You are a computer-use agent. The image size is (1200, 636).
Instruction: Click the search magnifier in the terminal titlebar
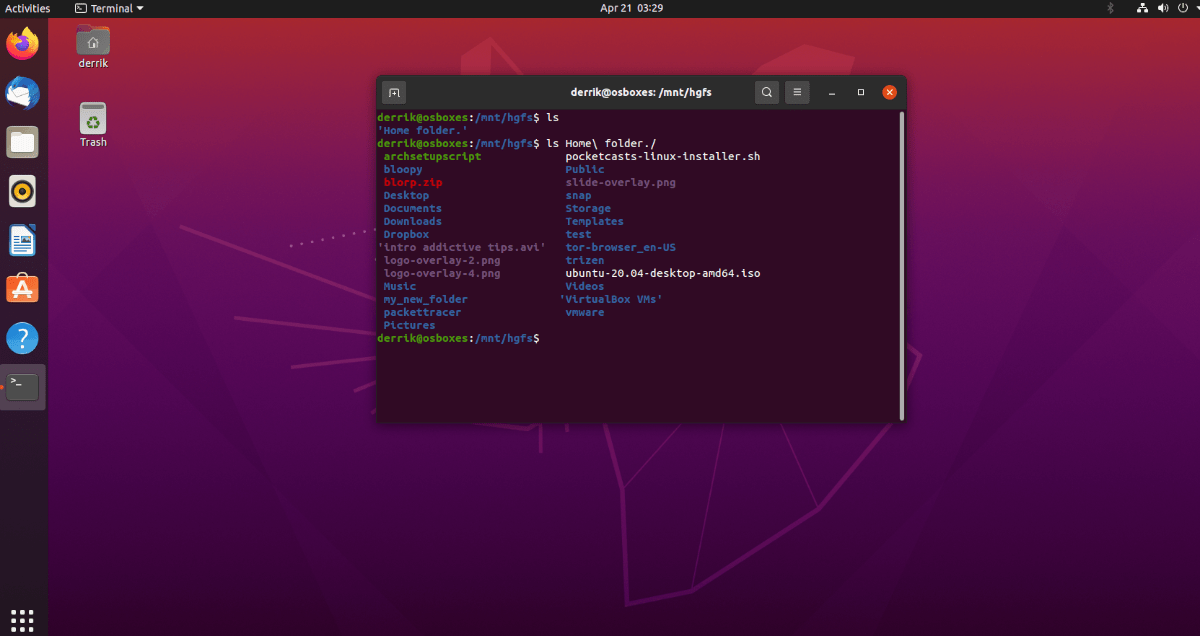coord(766,92)
